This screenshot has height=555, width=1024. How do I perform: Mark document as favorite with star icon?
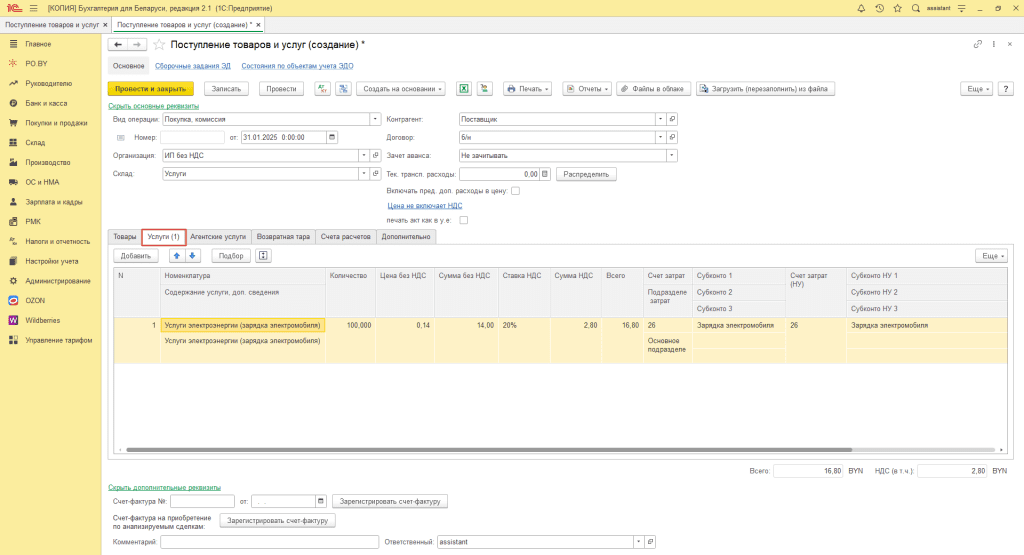pos(159,45)
